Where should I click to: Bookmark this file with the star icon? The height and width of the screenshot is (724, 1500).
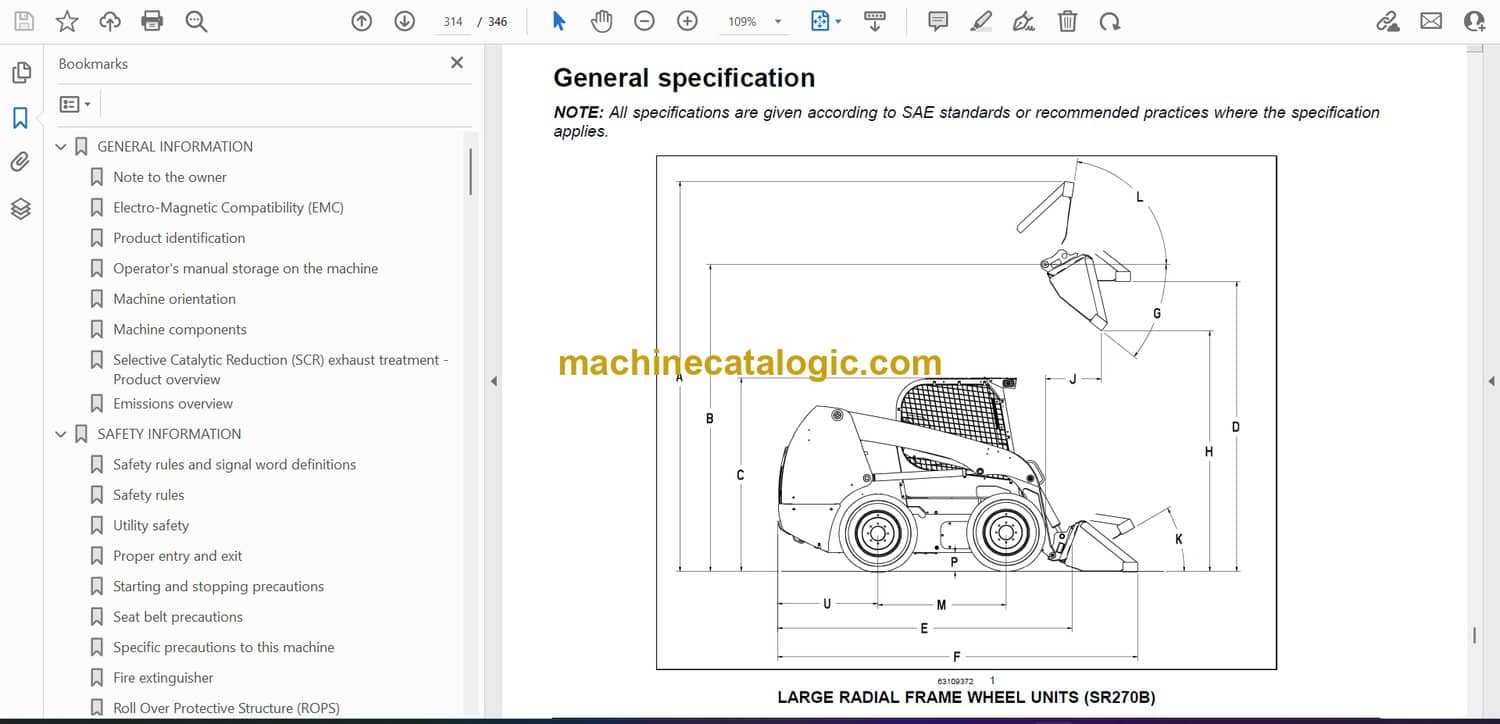pyautogui.click(x=67, y=21)
